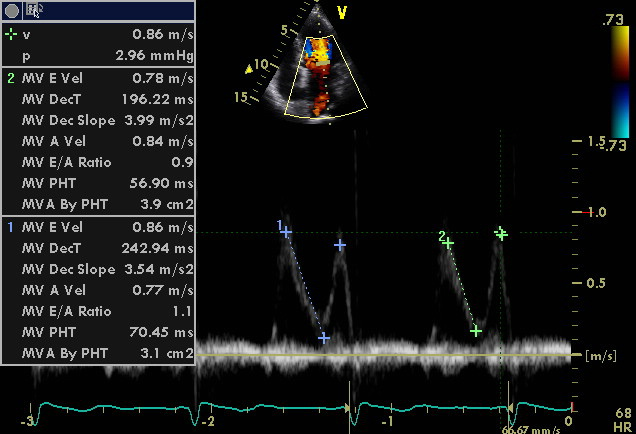
Task: Select green caliper marker labeled 2 on E peak
Action: click(x=449, y=243)
